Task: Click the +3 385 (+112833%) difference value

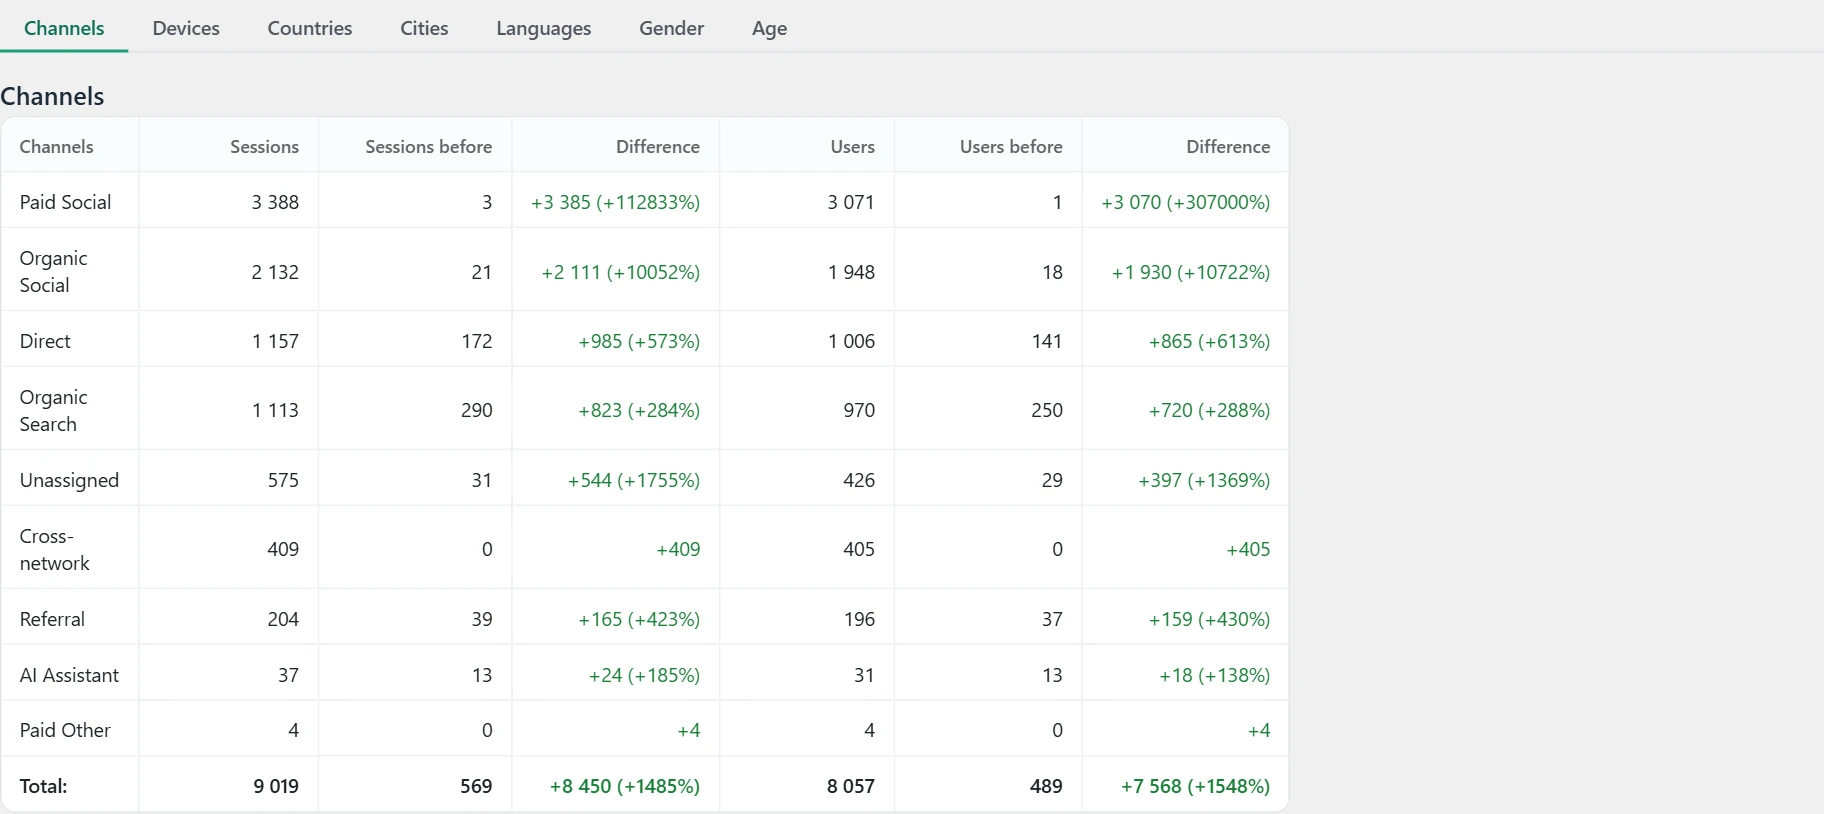Action: click(x=615, y=202)
